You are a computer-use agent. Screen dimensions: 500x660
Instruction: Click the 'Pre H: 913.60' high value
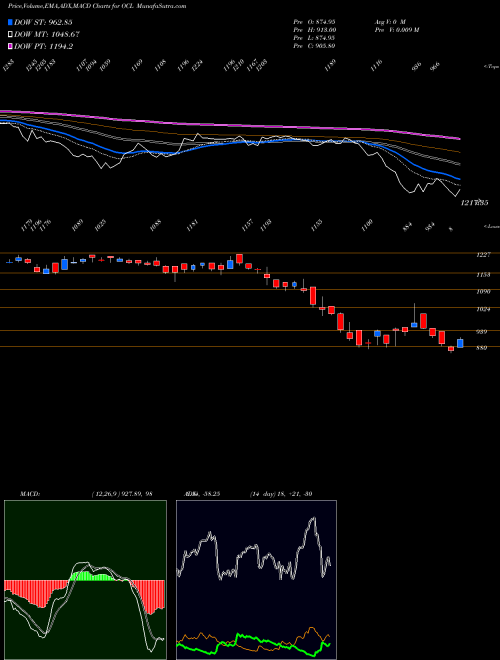tap(314, 30)
